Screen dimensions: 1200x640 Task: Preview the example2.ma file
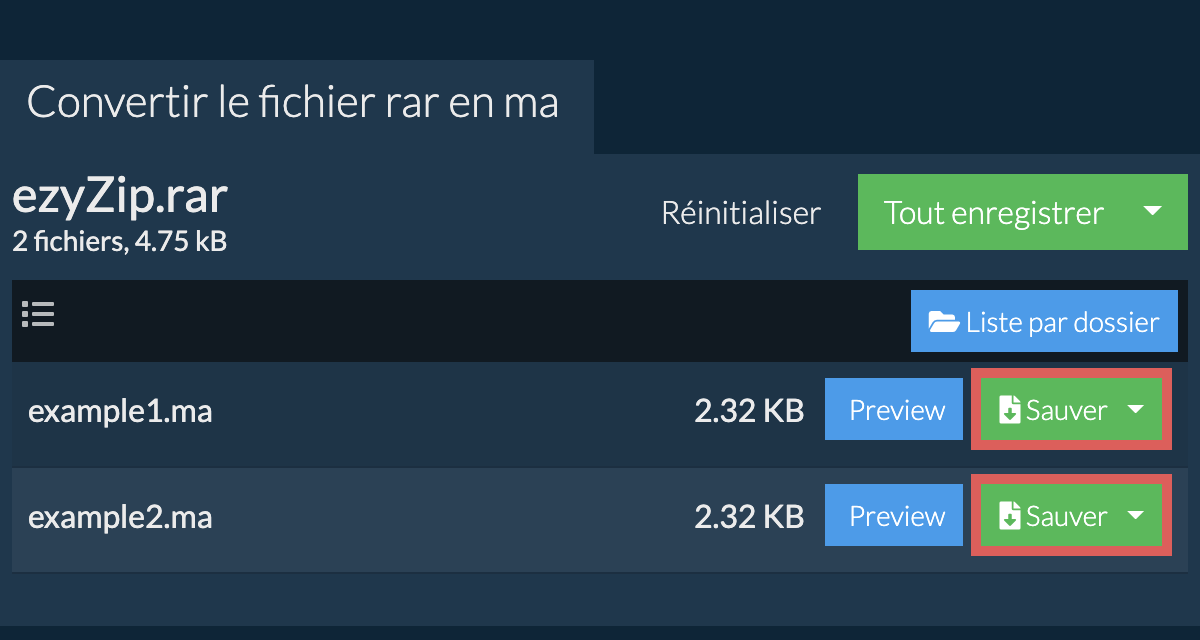(897, 516)
